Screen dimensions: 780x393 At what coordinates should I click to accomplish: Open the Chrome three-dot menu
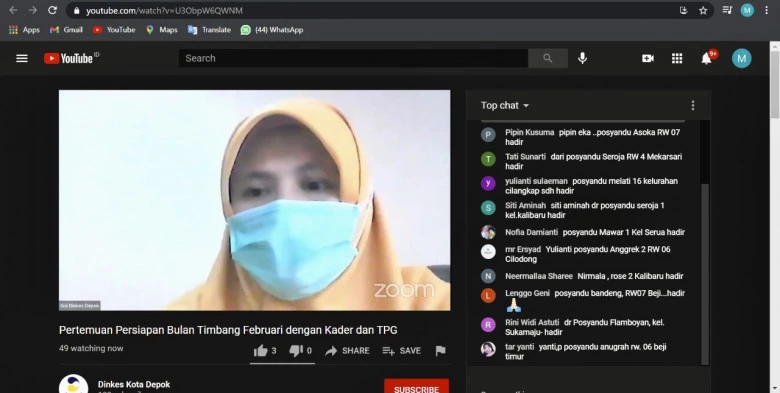coord(767,10)
